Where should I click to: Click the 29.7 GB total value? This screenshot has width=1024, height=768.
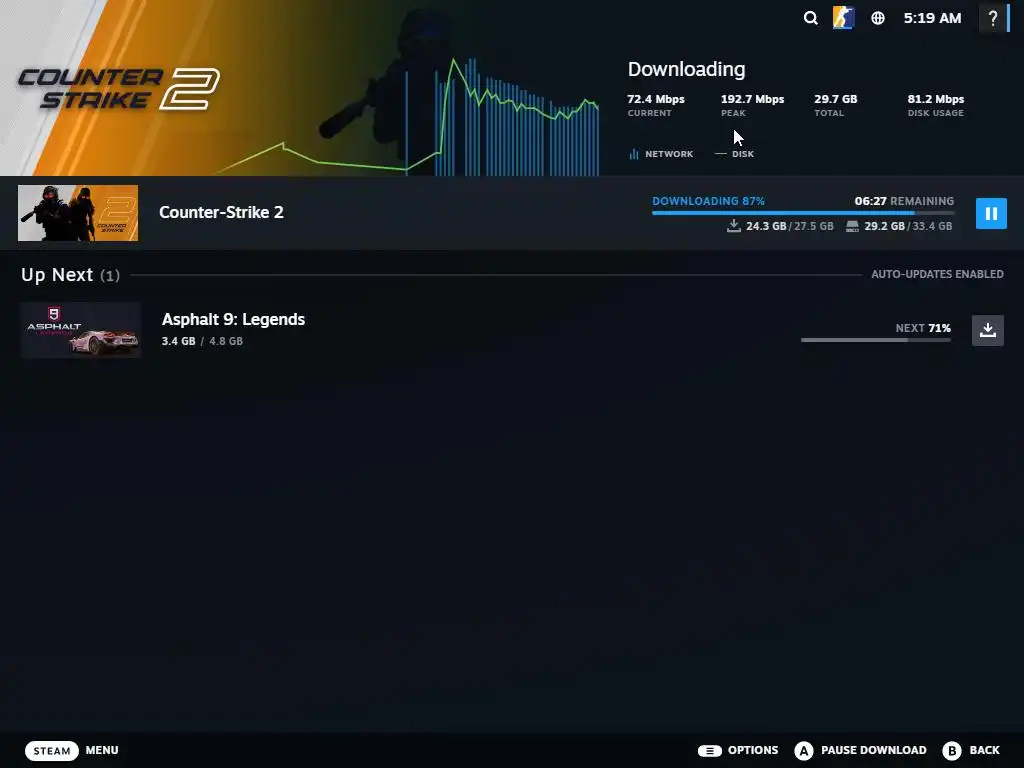(835, 99)
